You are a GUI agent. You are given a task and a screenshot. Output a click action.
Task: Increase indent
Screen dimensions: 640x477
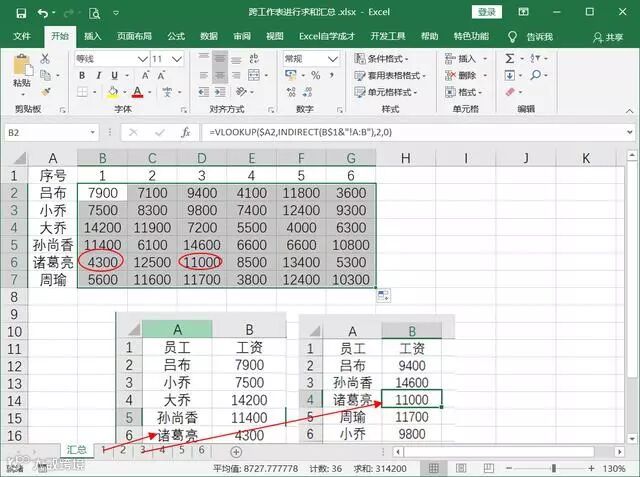pos(220,92)
